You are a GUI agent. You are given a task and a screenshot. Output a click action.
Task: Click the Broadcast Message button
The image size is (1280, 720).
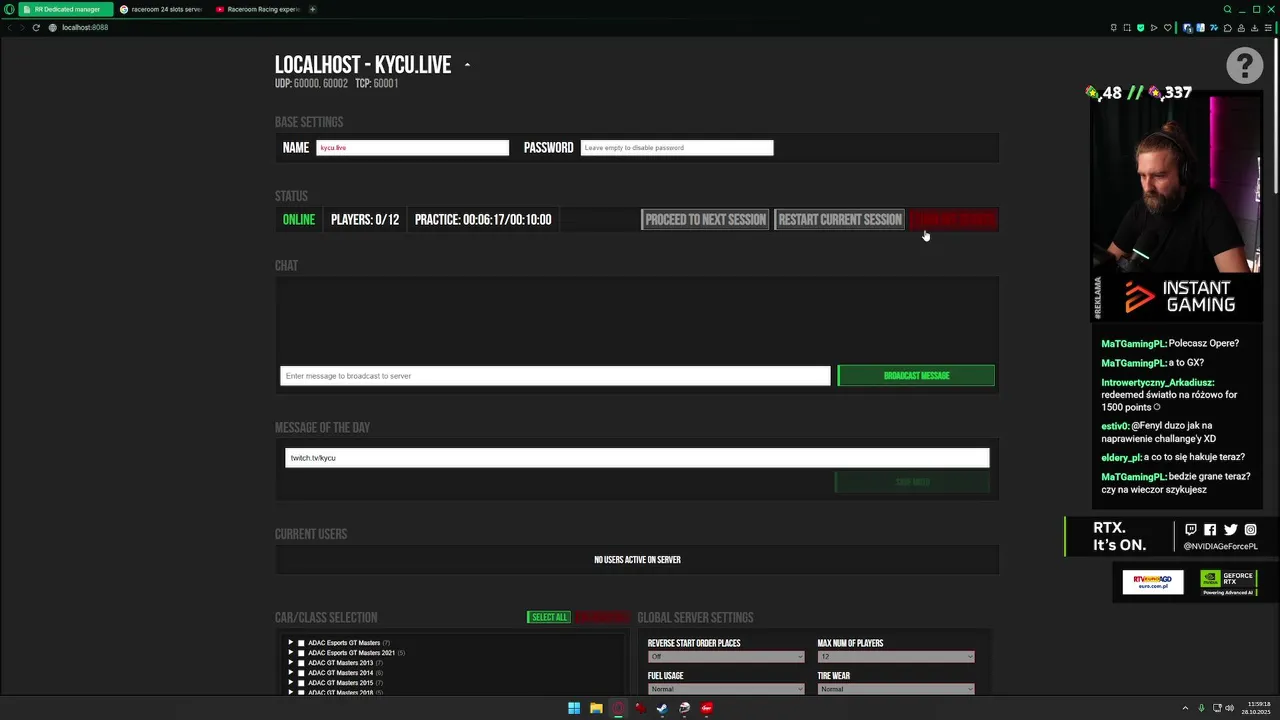click(916, 376)
